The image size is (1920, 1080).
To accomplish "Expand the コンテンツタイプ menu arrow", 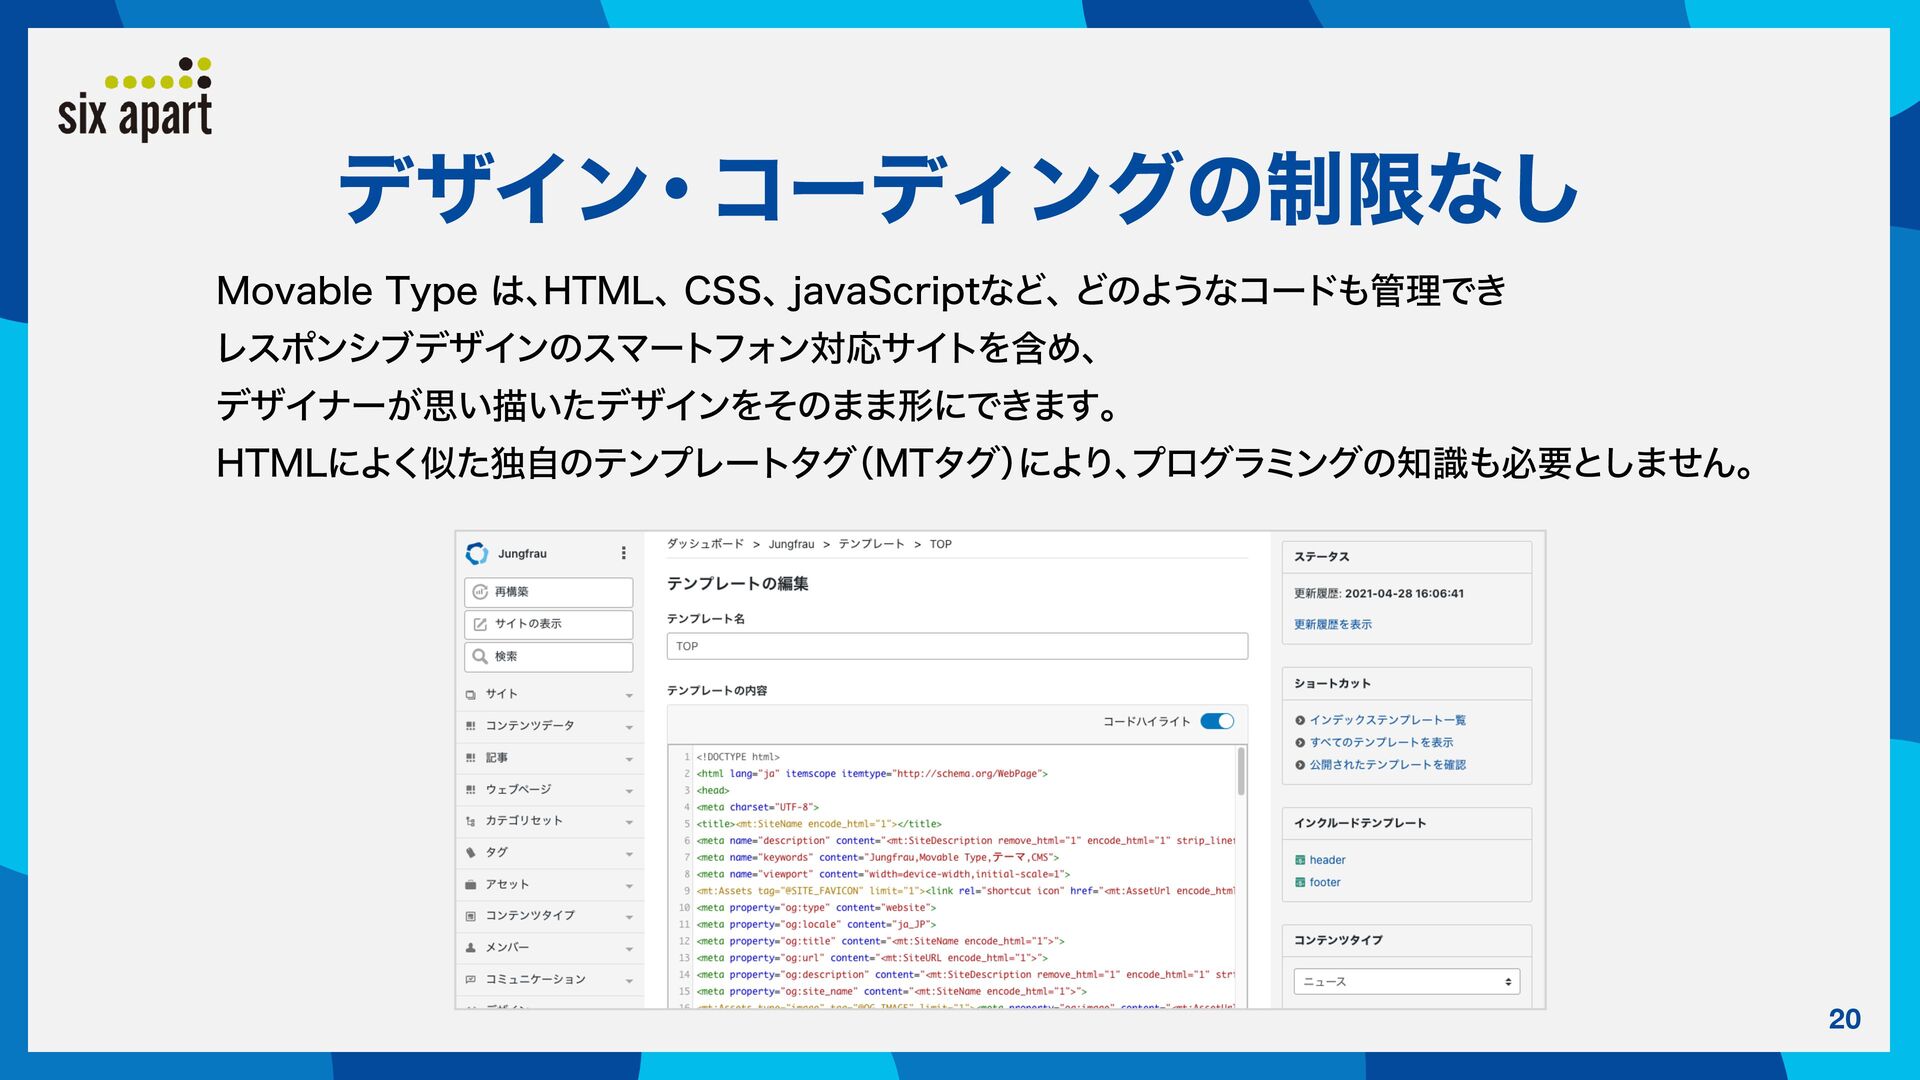I will (x=629, y=917).
